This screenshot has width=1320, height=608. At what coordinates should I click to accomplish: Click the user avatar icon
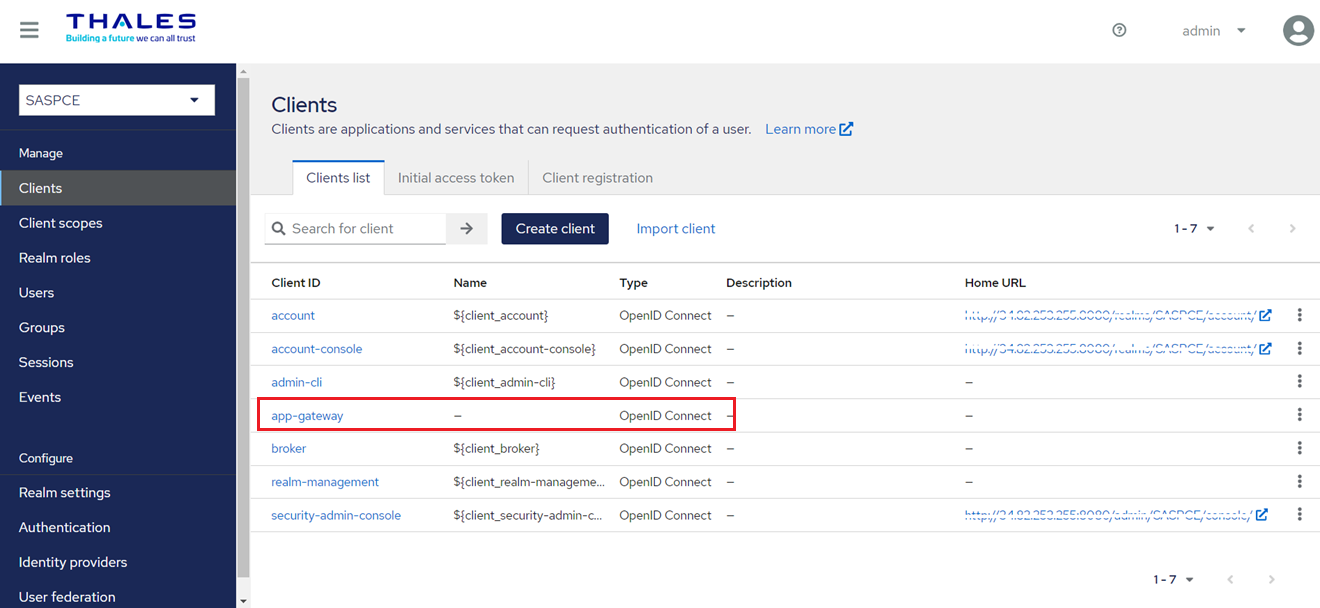(x=1297, y=30)
